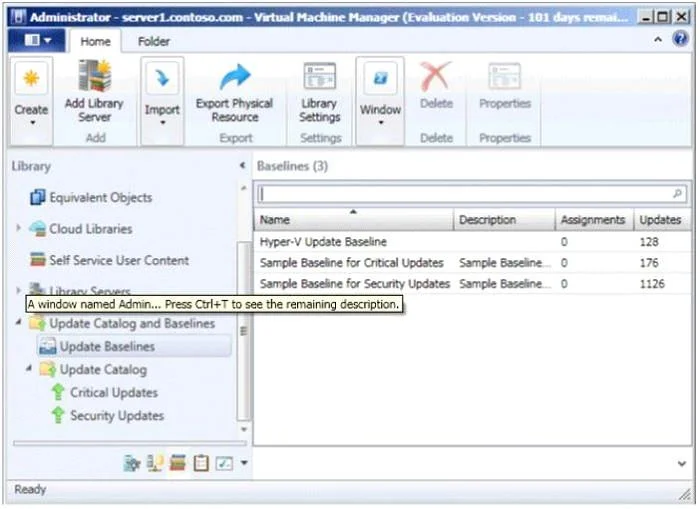Select the Cloud Libraries node
Screen dimensions: 700x509
(91, 229)
